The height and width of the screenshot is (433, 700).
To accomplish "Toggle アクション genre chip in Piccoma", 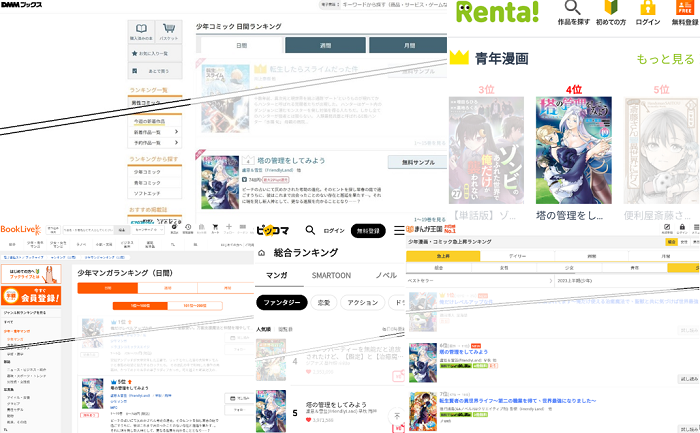I will click(362, 303).
